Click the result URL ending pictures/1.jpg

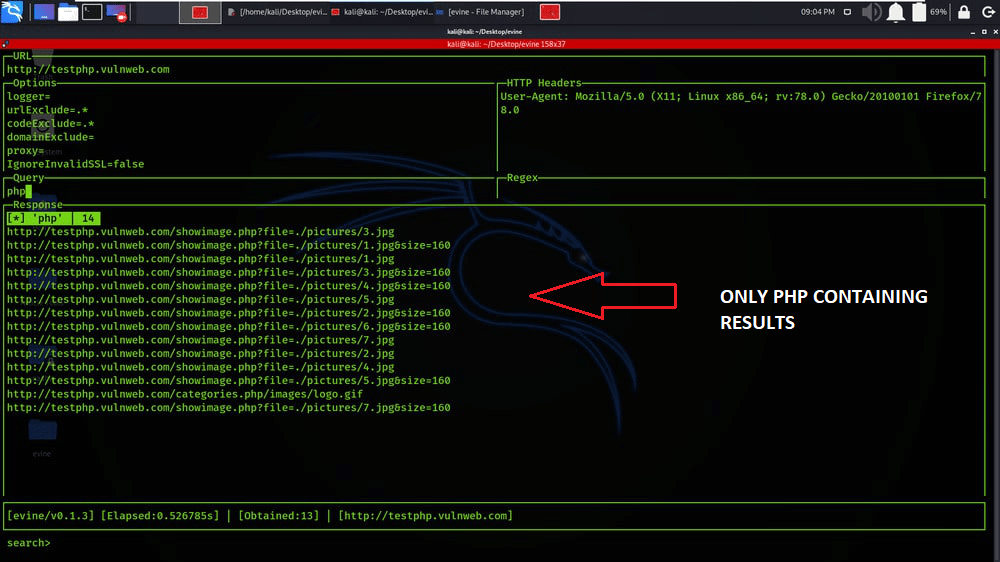pyautogui.click(x=200, y=259)
